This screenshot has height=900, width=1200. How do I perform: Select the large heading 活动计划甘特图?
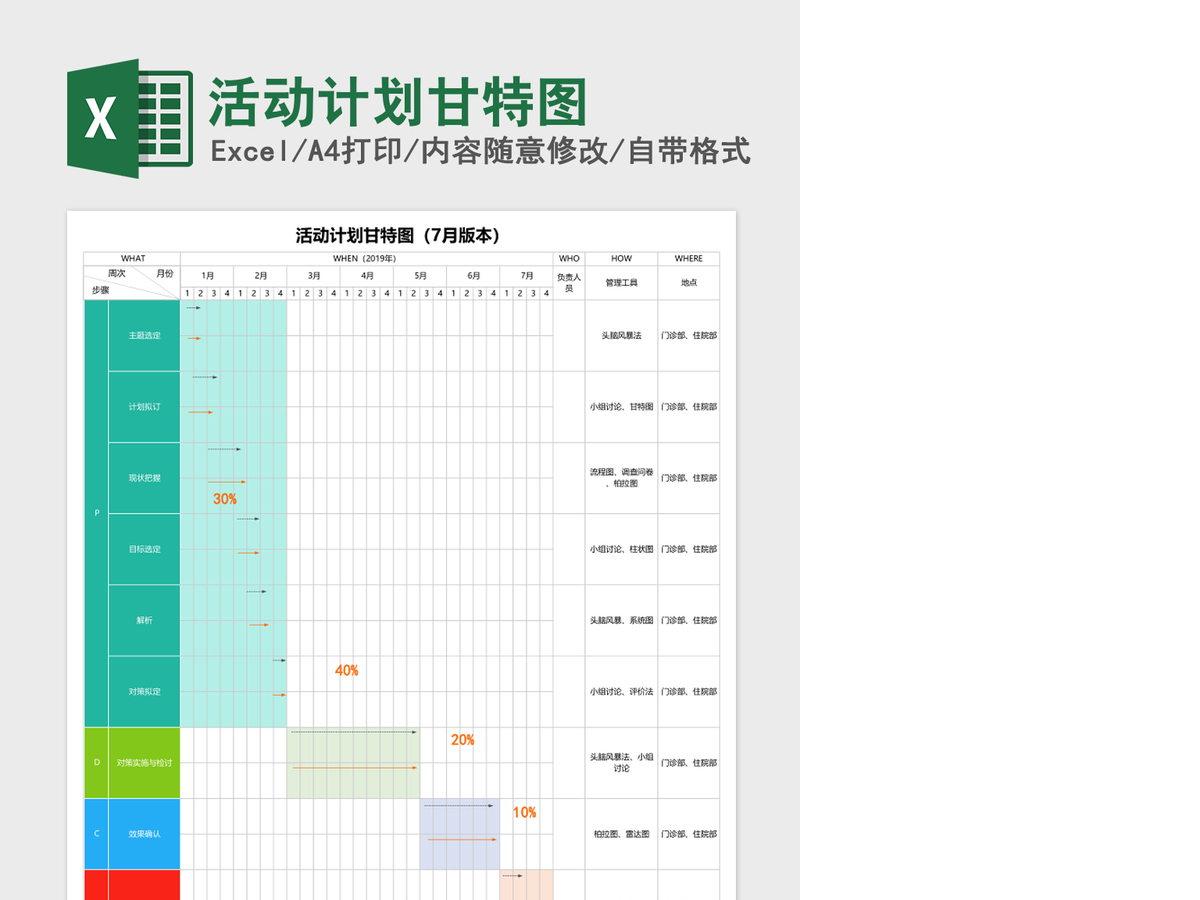397,103
